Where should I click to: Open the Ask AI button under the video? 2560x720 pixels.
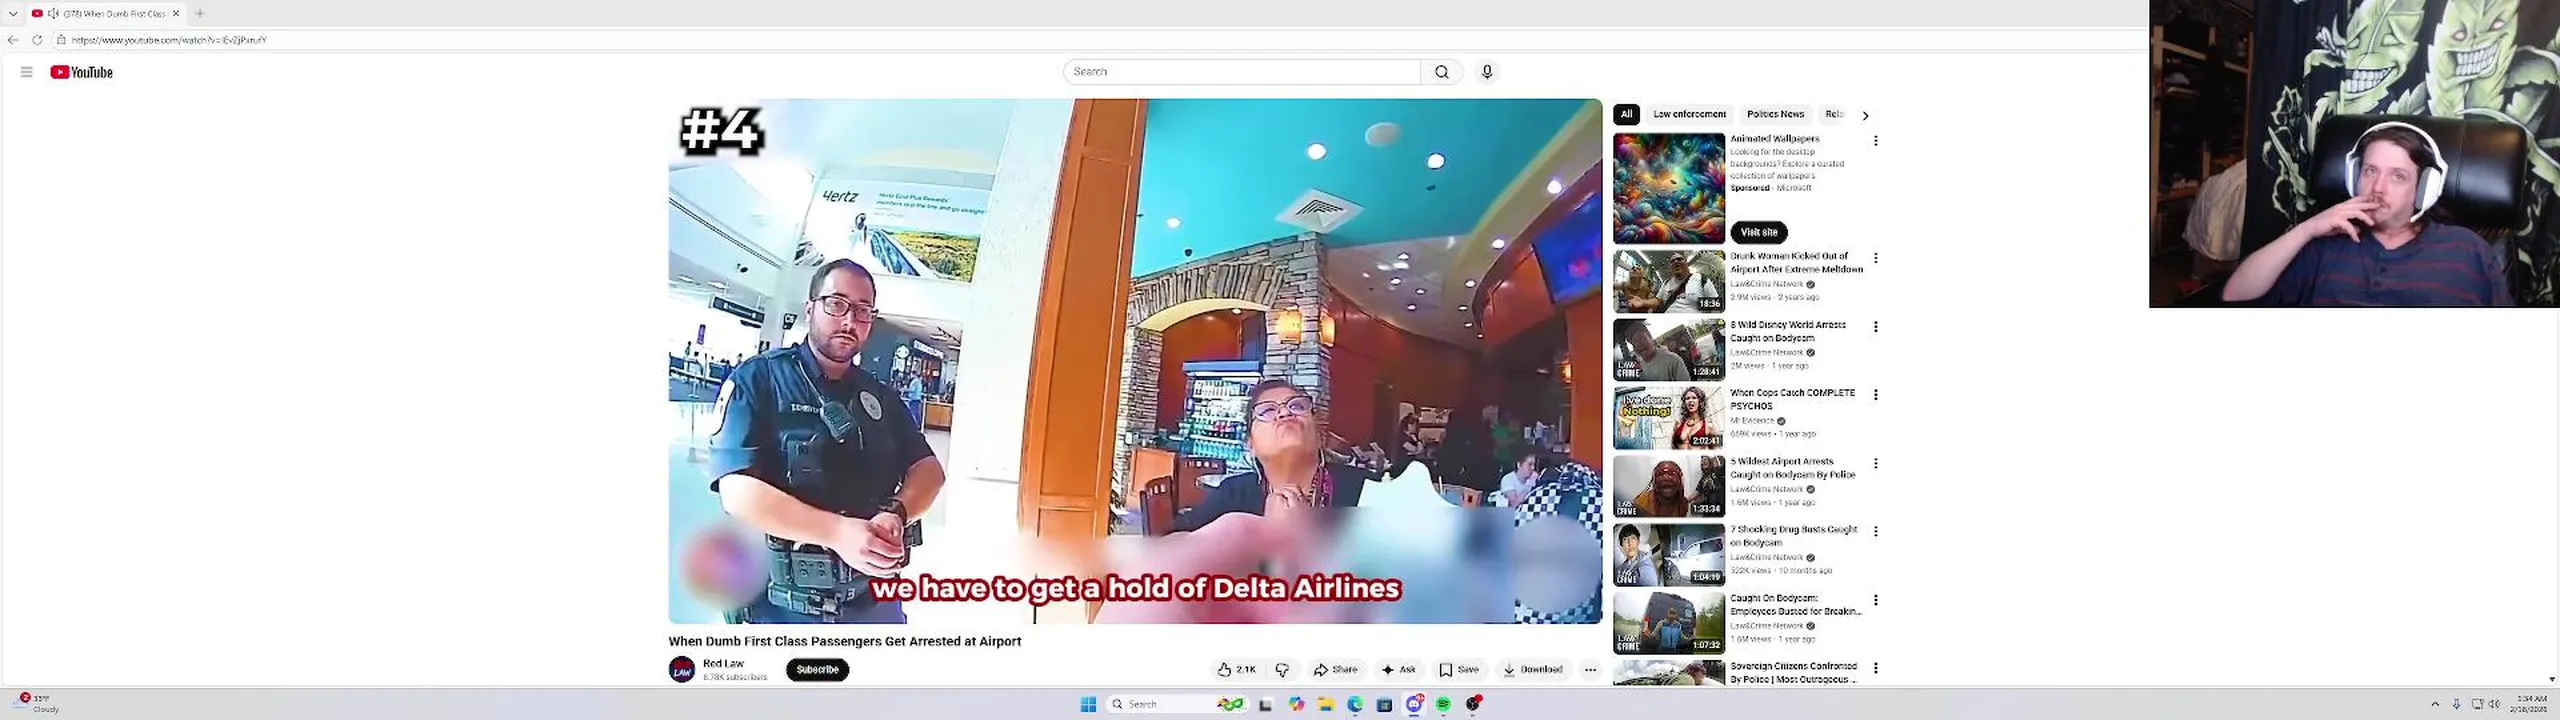[1398, 670]
